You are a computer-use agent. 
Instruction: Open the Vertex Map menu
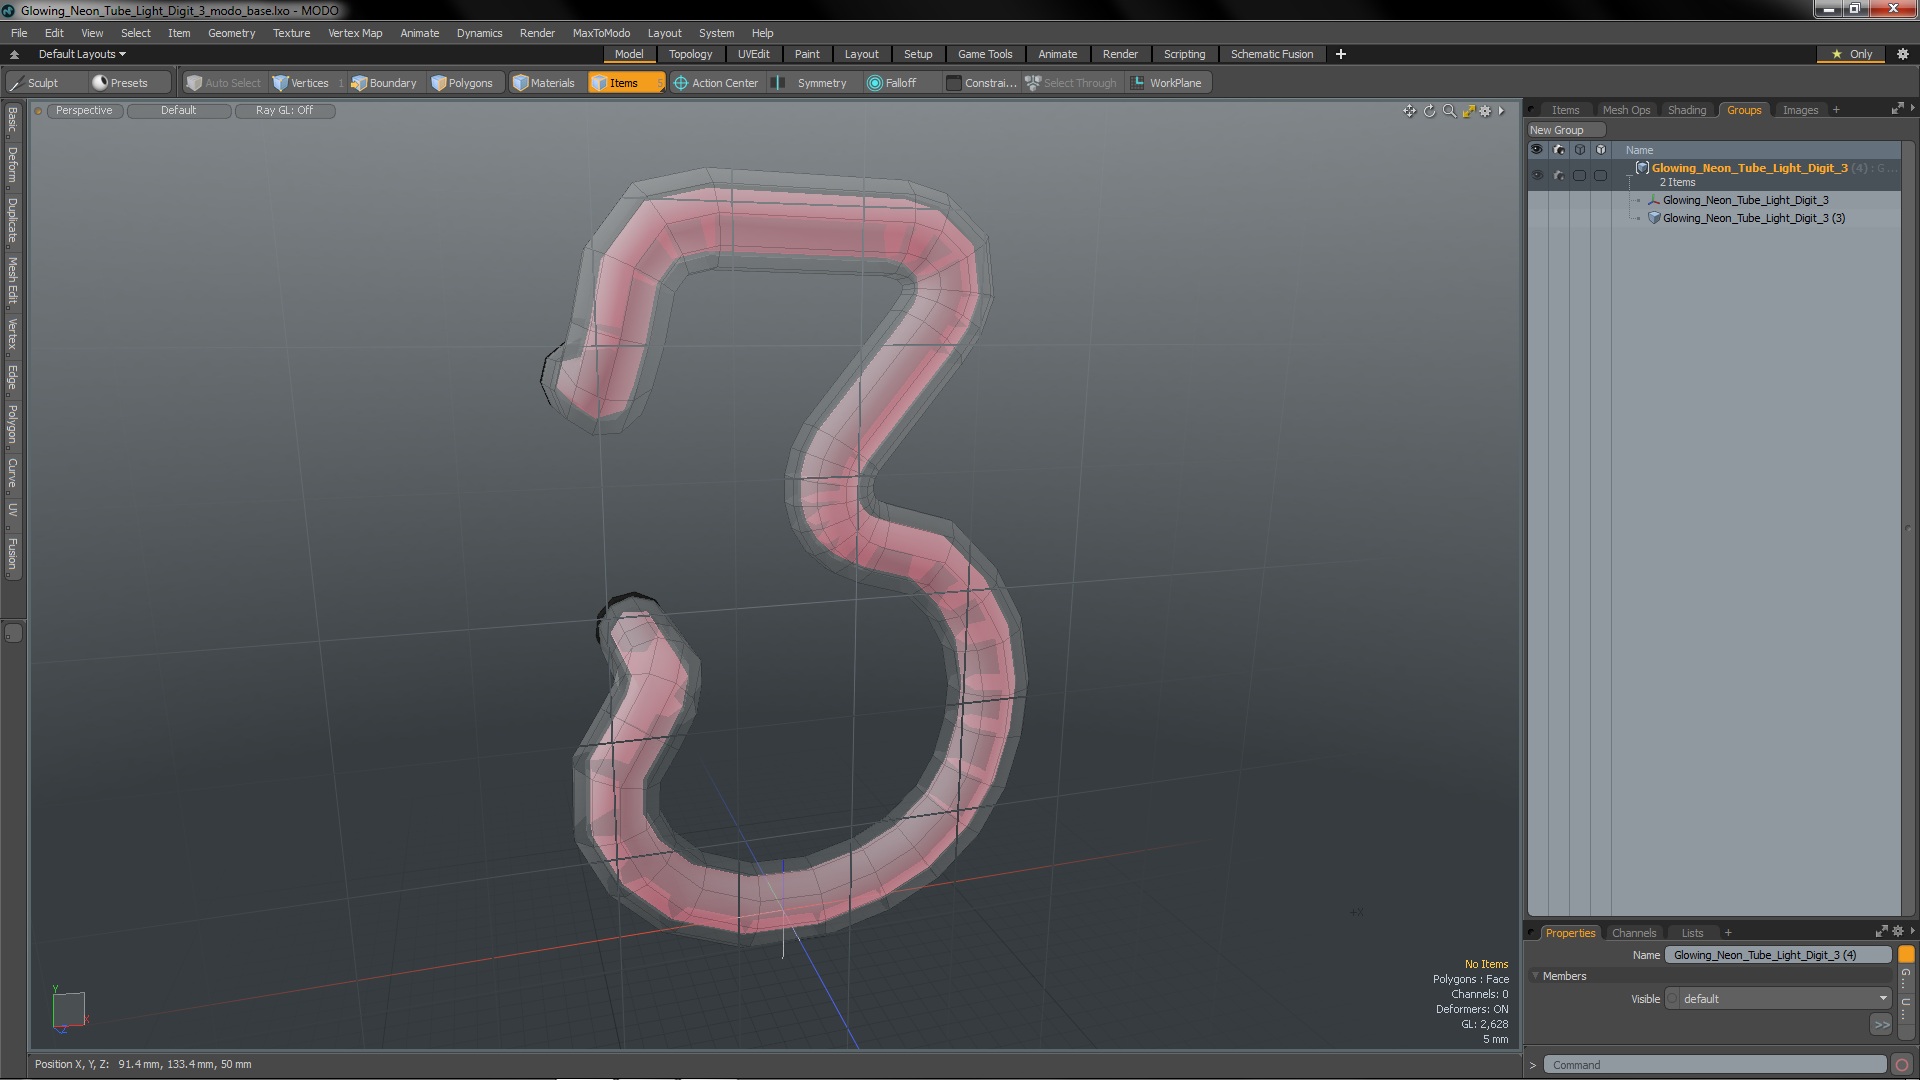355,33
